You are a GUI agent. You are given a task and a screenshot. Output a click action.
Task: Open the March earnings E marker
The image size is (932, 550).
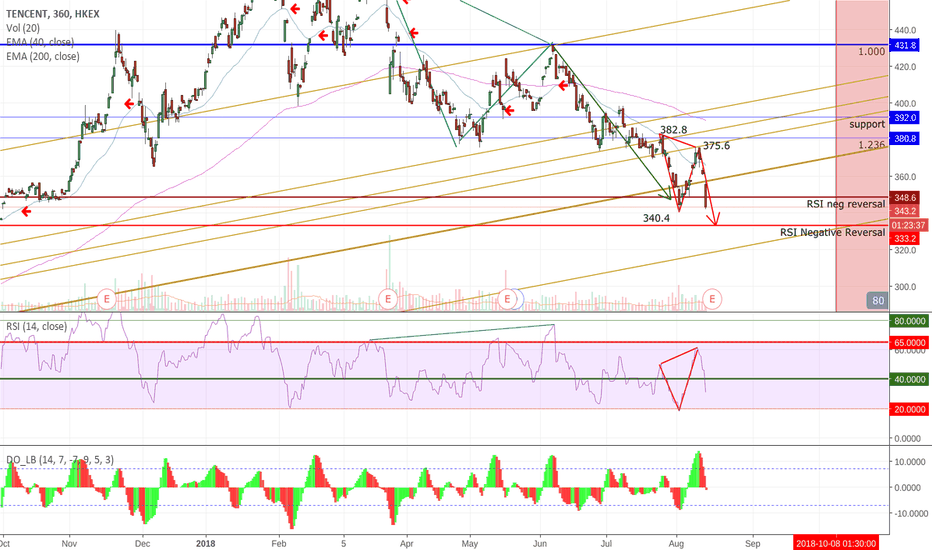pos(388,298)
